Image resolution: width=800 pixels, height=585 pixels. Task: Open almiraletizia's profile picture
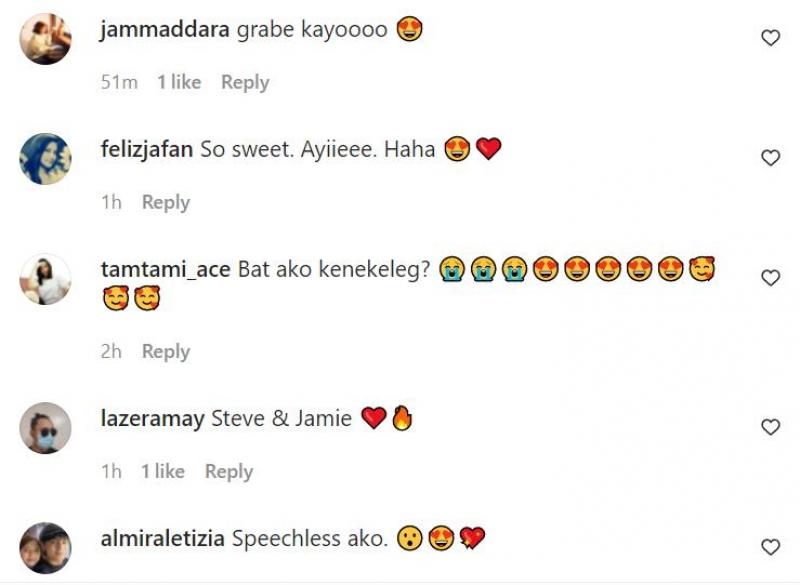[45, 548]
